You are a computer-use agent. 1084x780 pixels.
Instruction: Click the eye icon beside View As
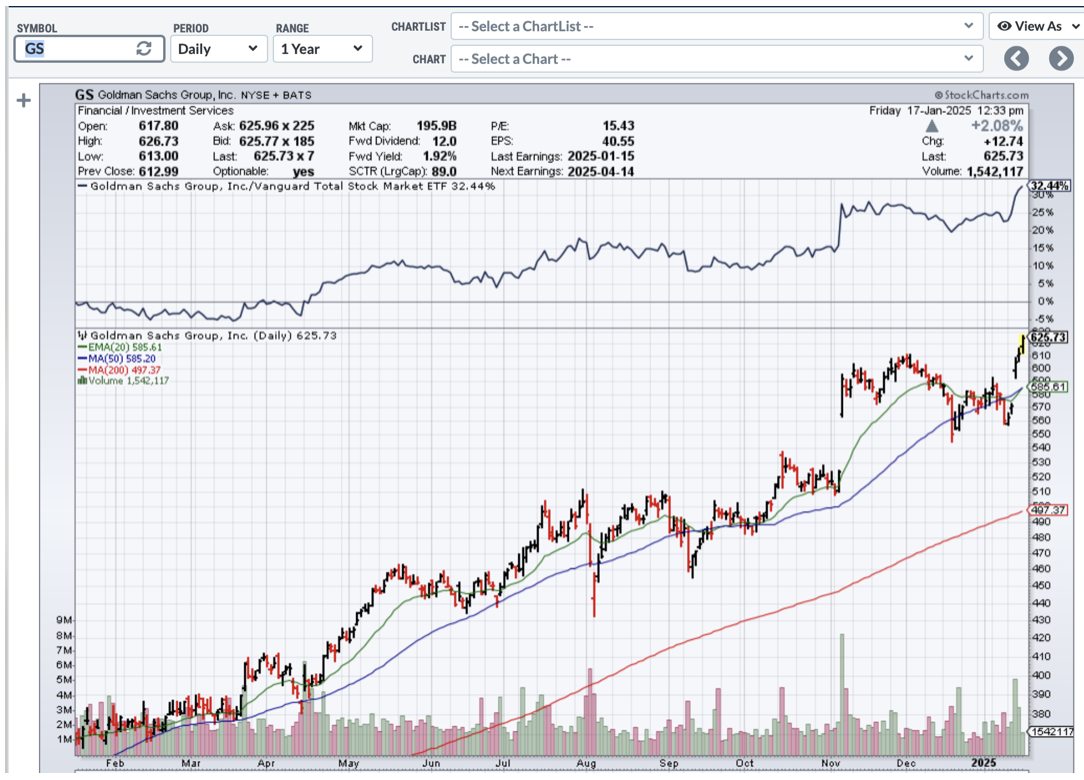point(1004,26)
